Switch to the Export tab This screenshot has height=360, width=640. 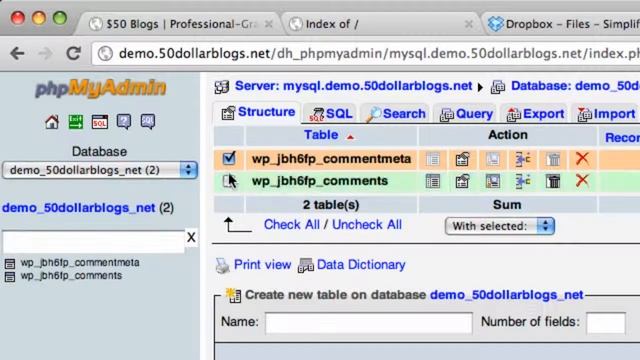(535, 113)
